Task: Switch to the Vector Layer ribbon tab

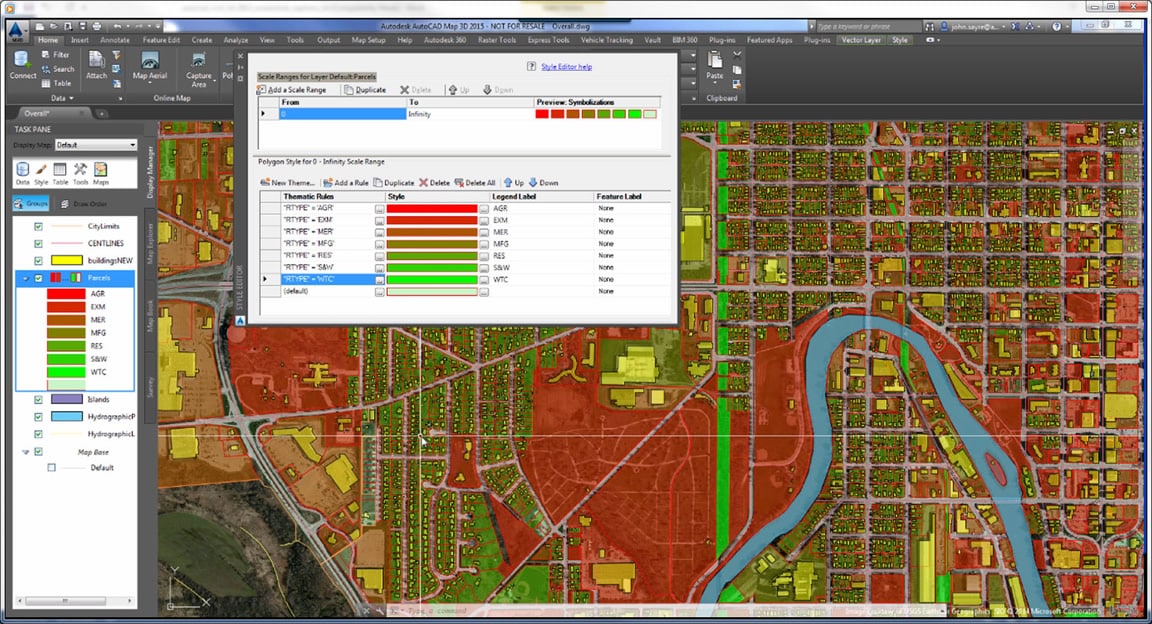Action: click(x=861, y=40)
